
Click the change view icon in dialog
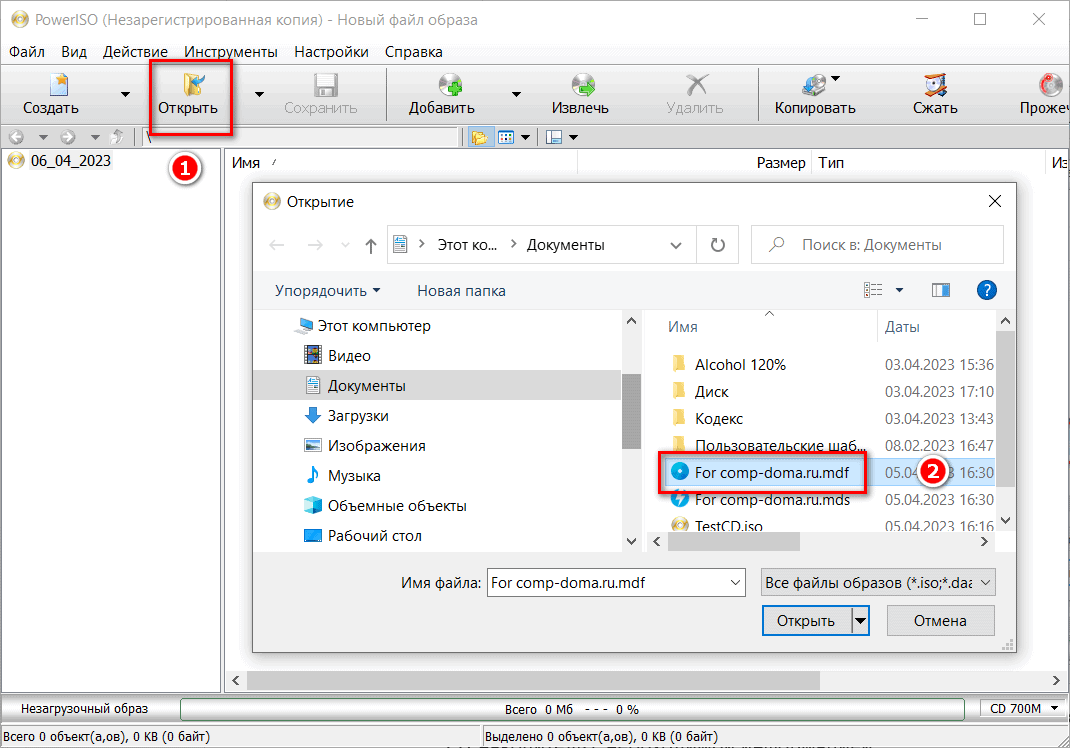(x=873, y=291)
